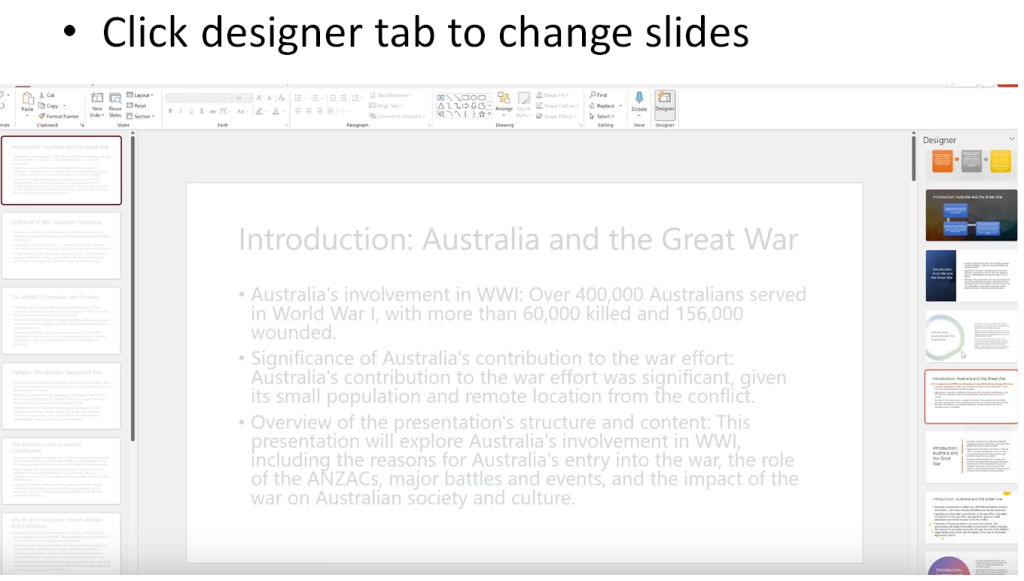Screen dimensions: 1024x581
Task: Open Quick Styles
Action: [x=524, y=104]
